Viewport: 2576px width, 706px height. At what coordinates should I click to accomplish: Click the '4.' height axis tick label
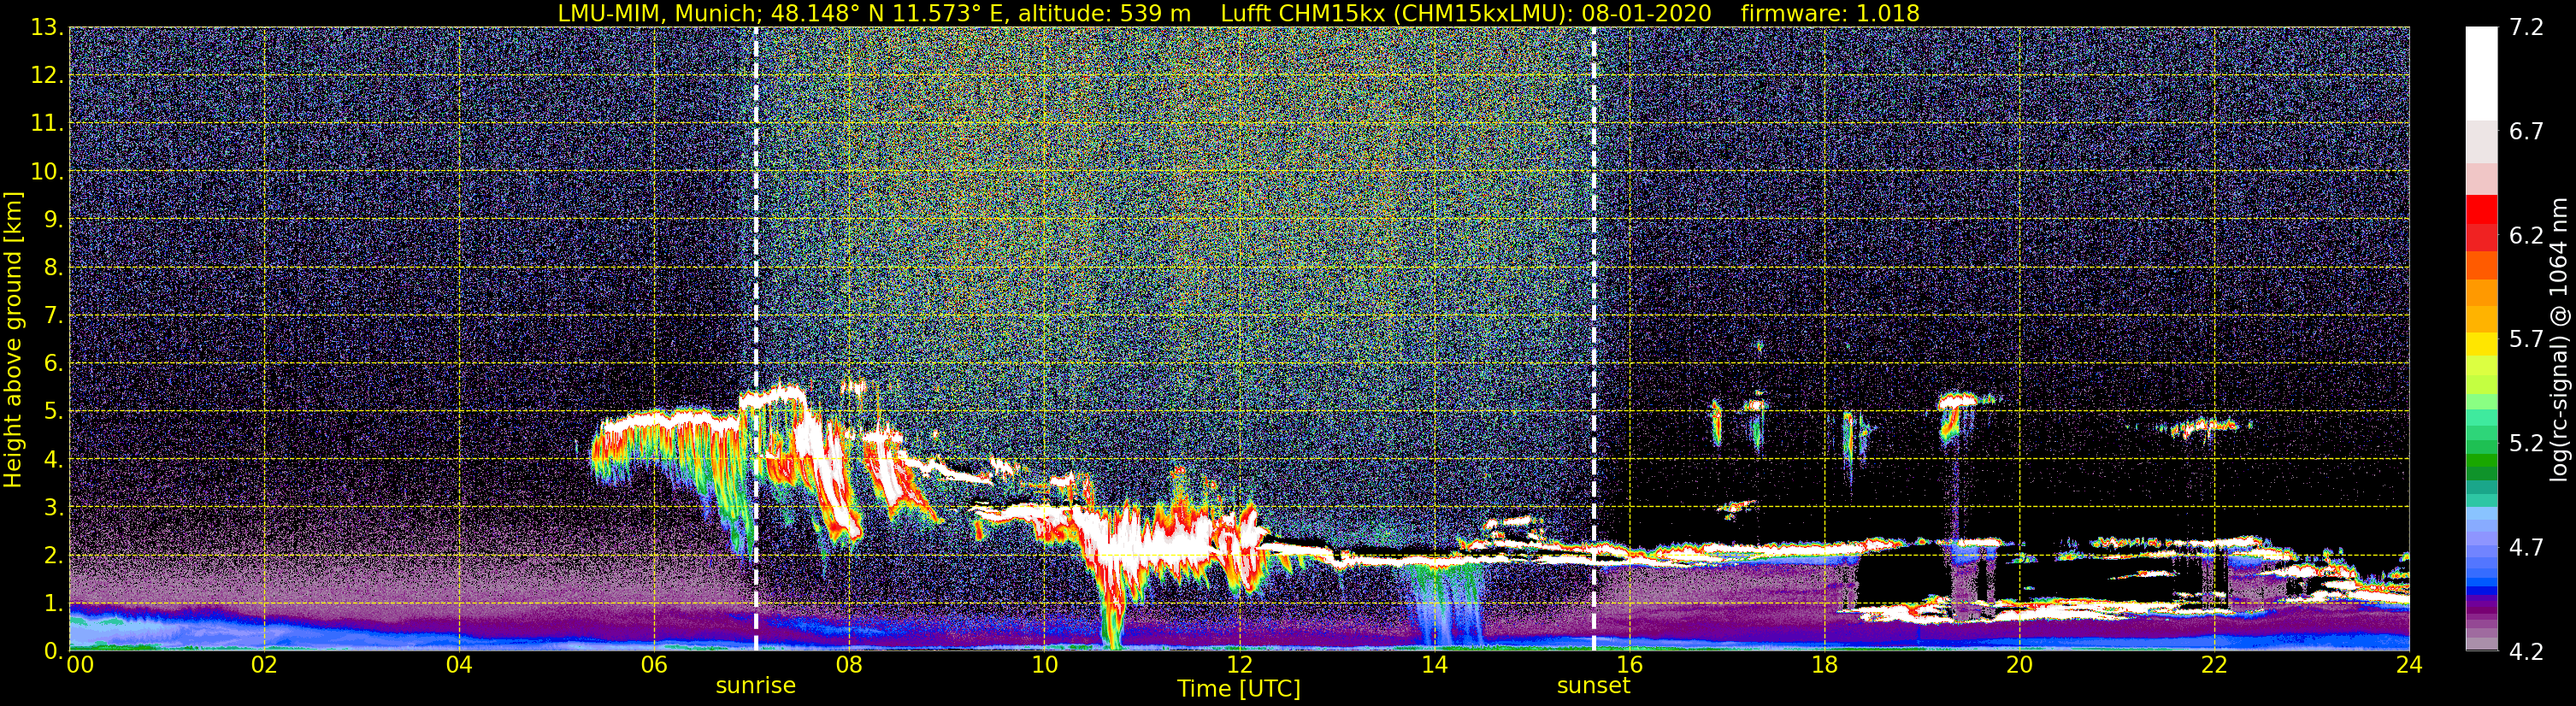(x=53, y=460)
